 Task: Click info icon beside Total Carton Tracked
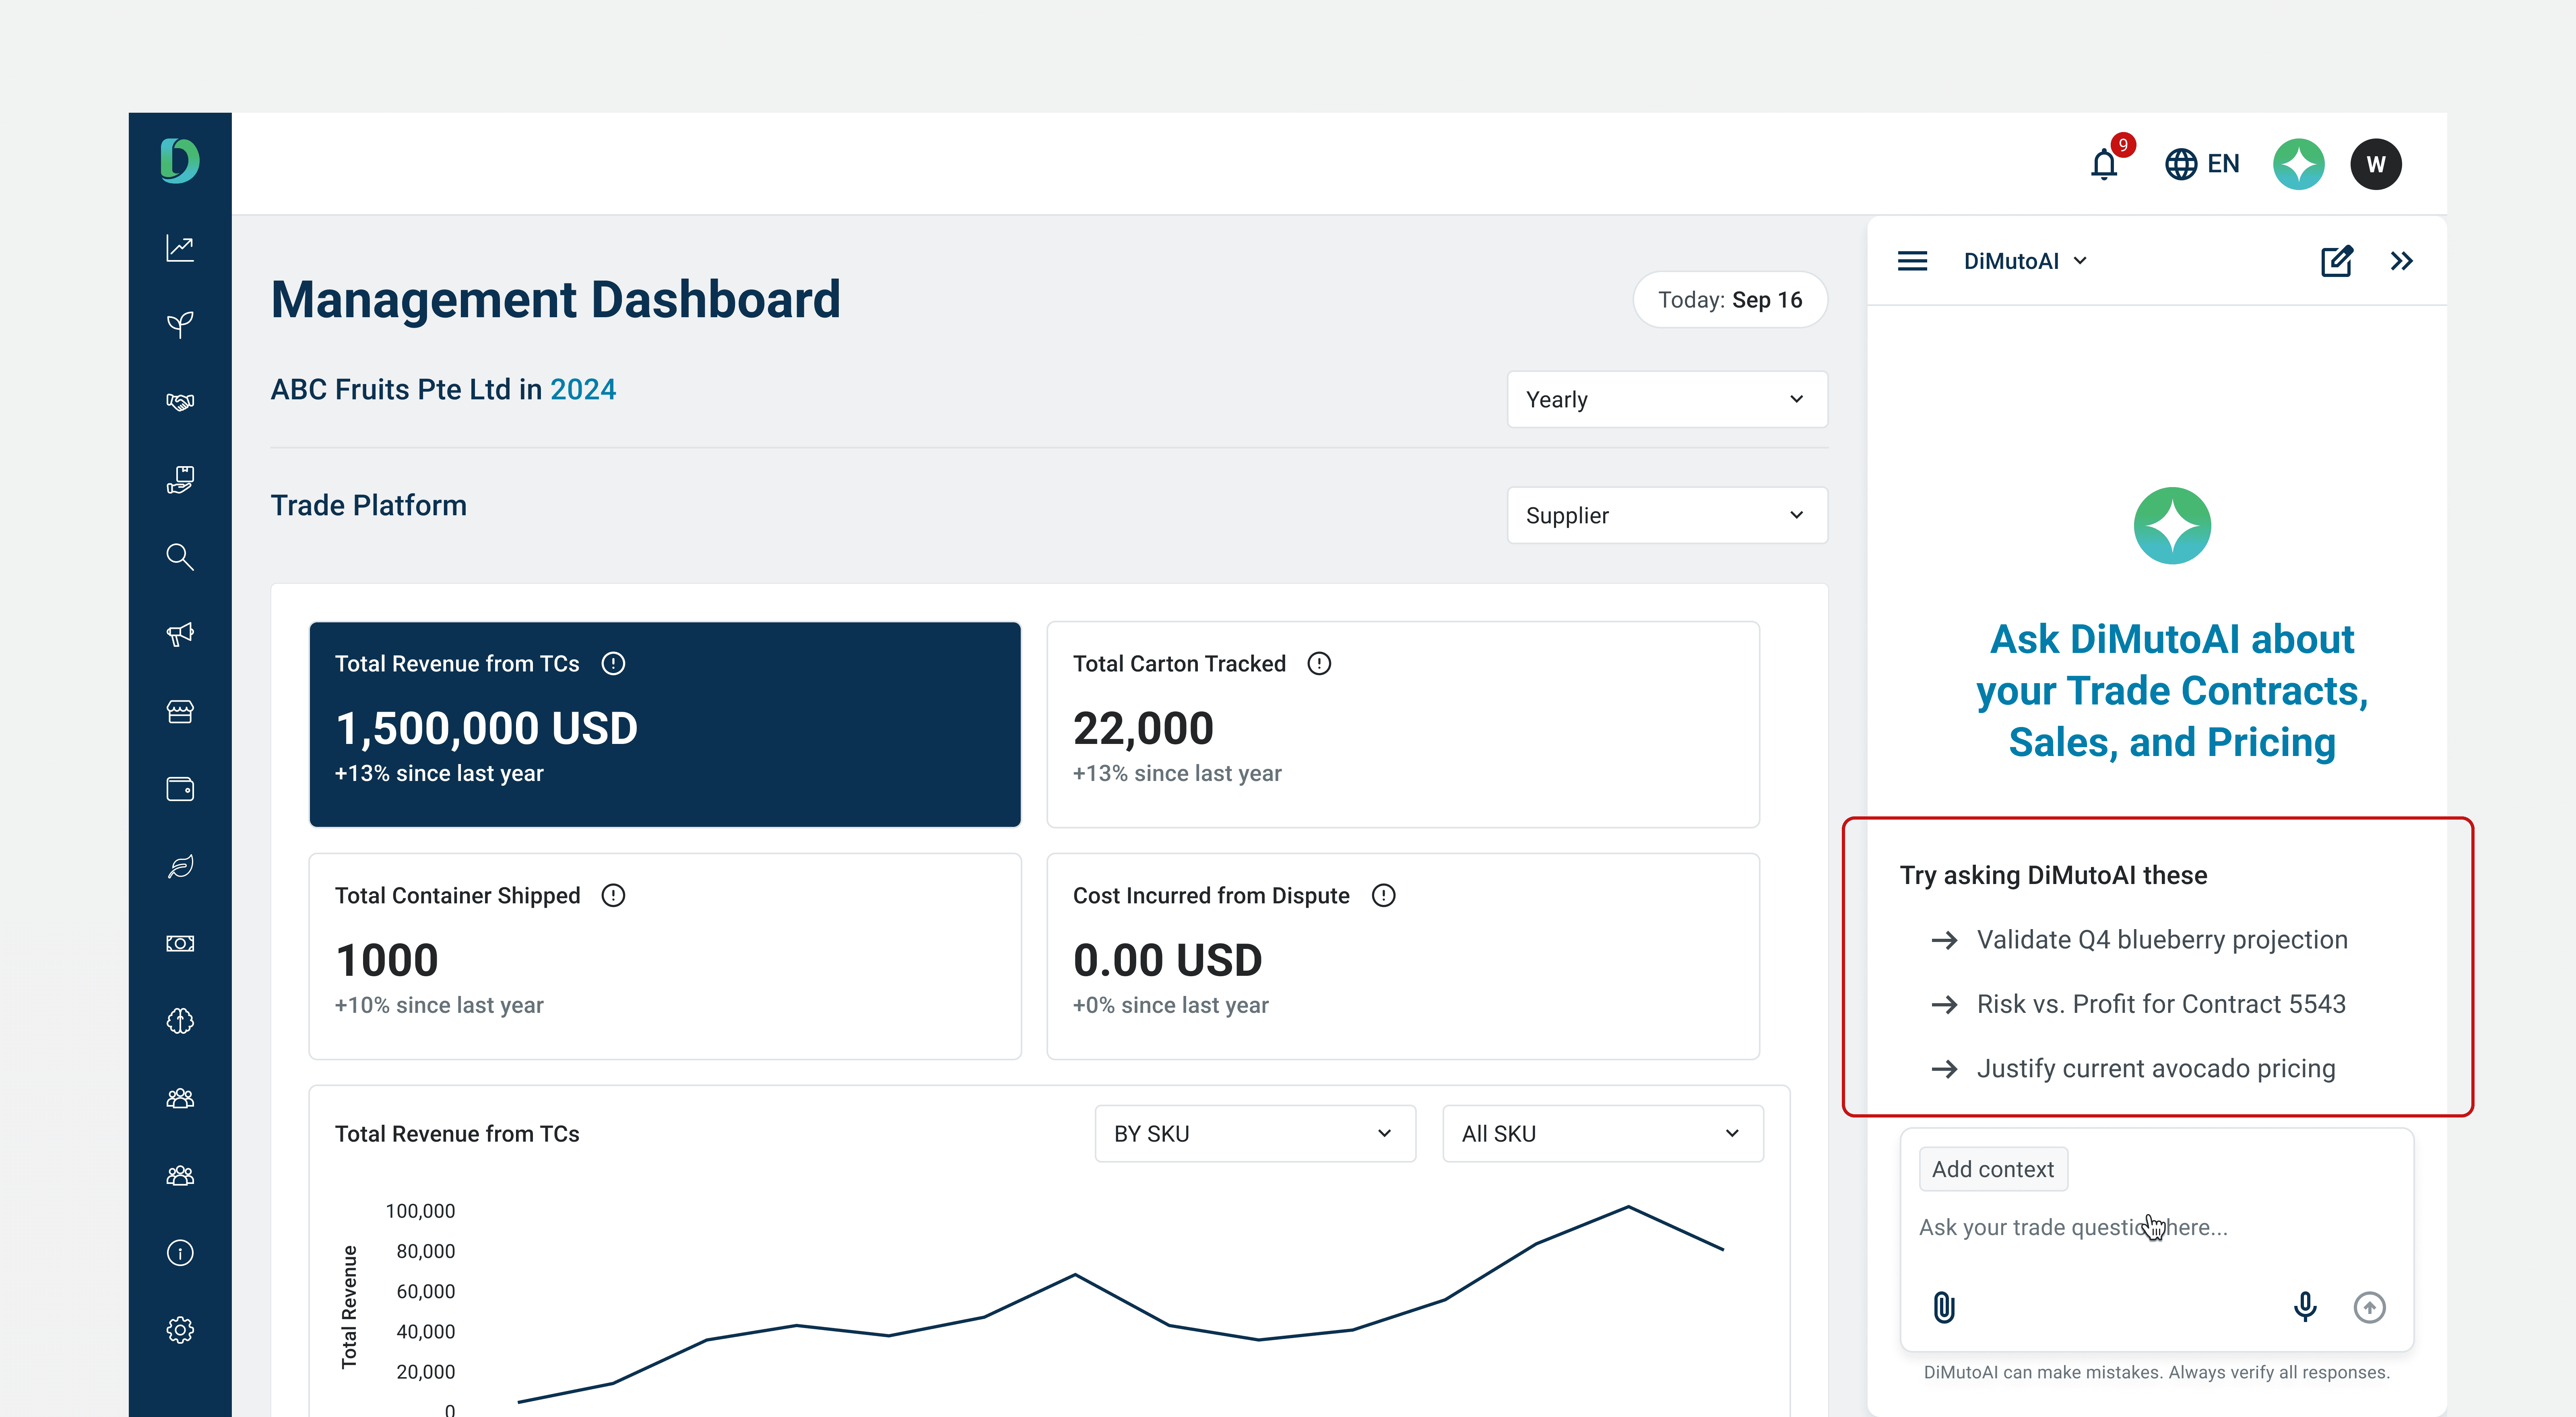1319,663
